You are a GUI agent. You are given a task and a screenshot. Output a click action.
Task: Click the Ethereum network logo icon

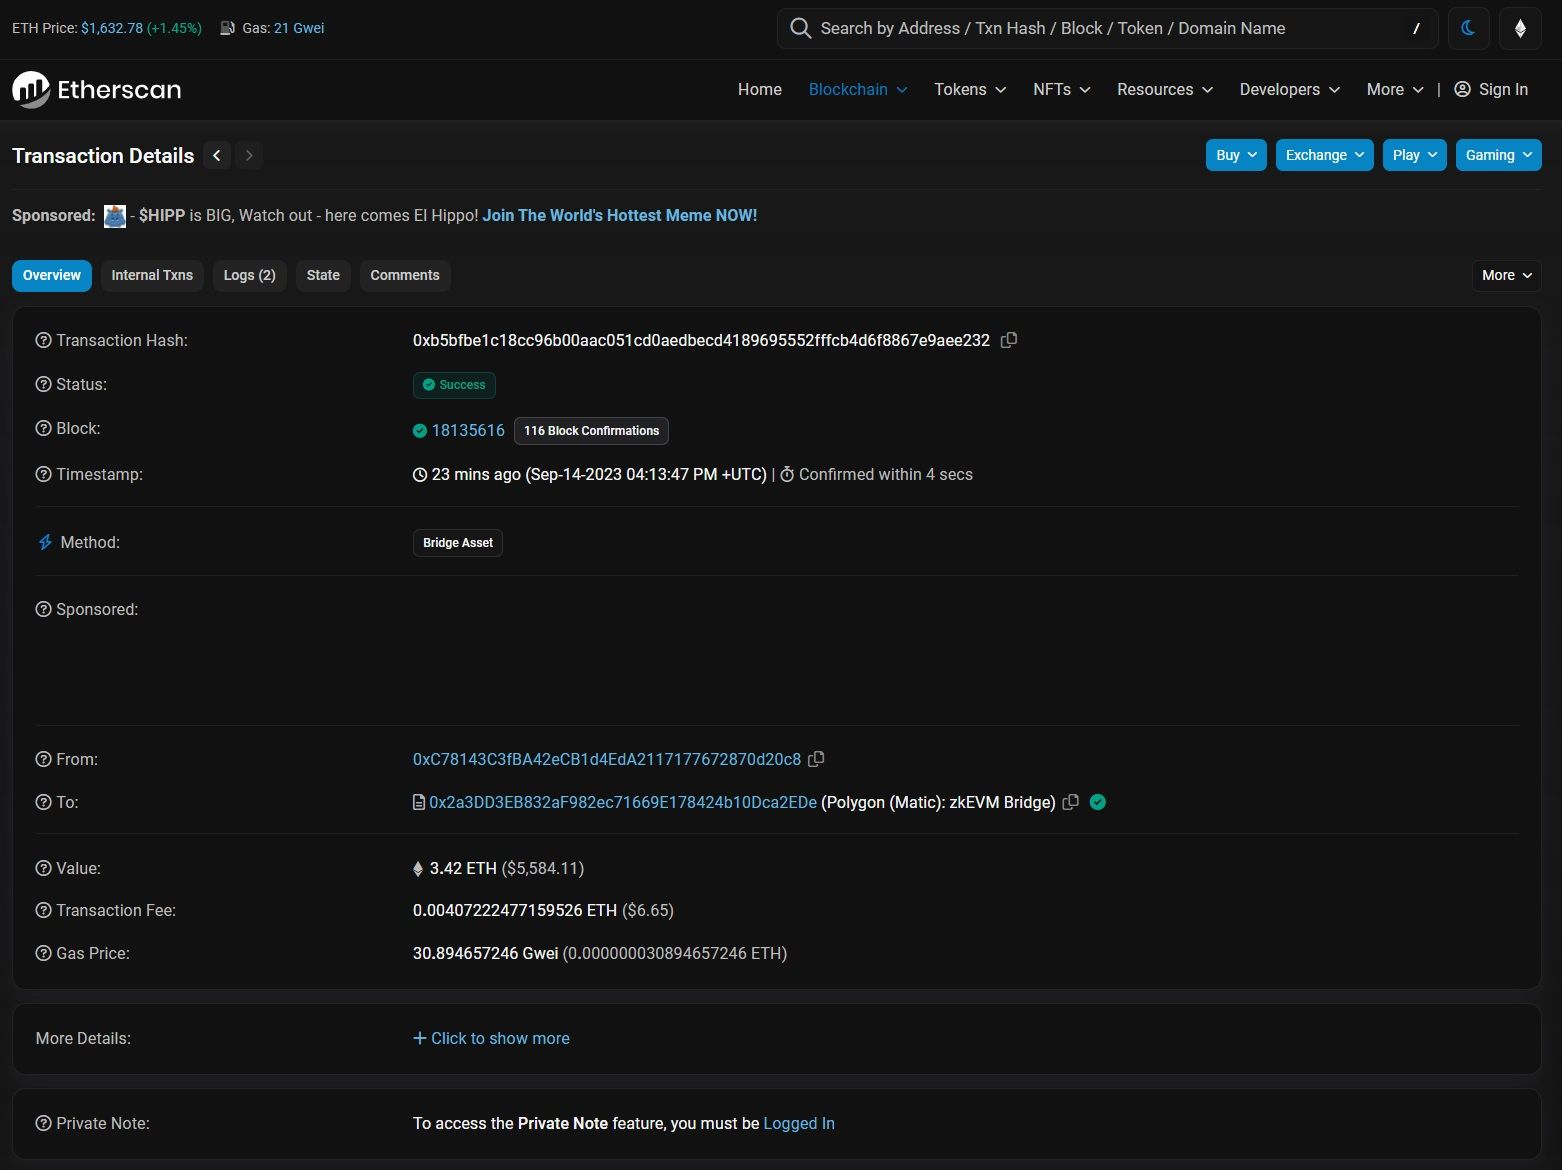(x=1520, y=28)
